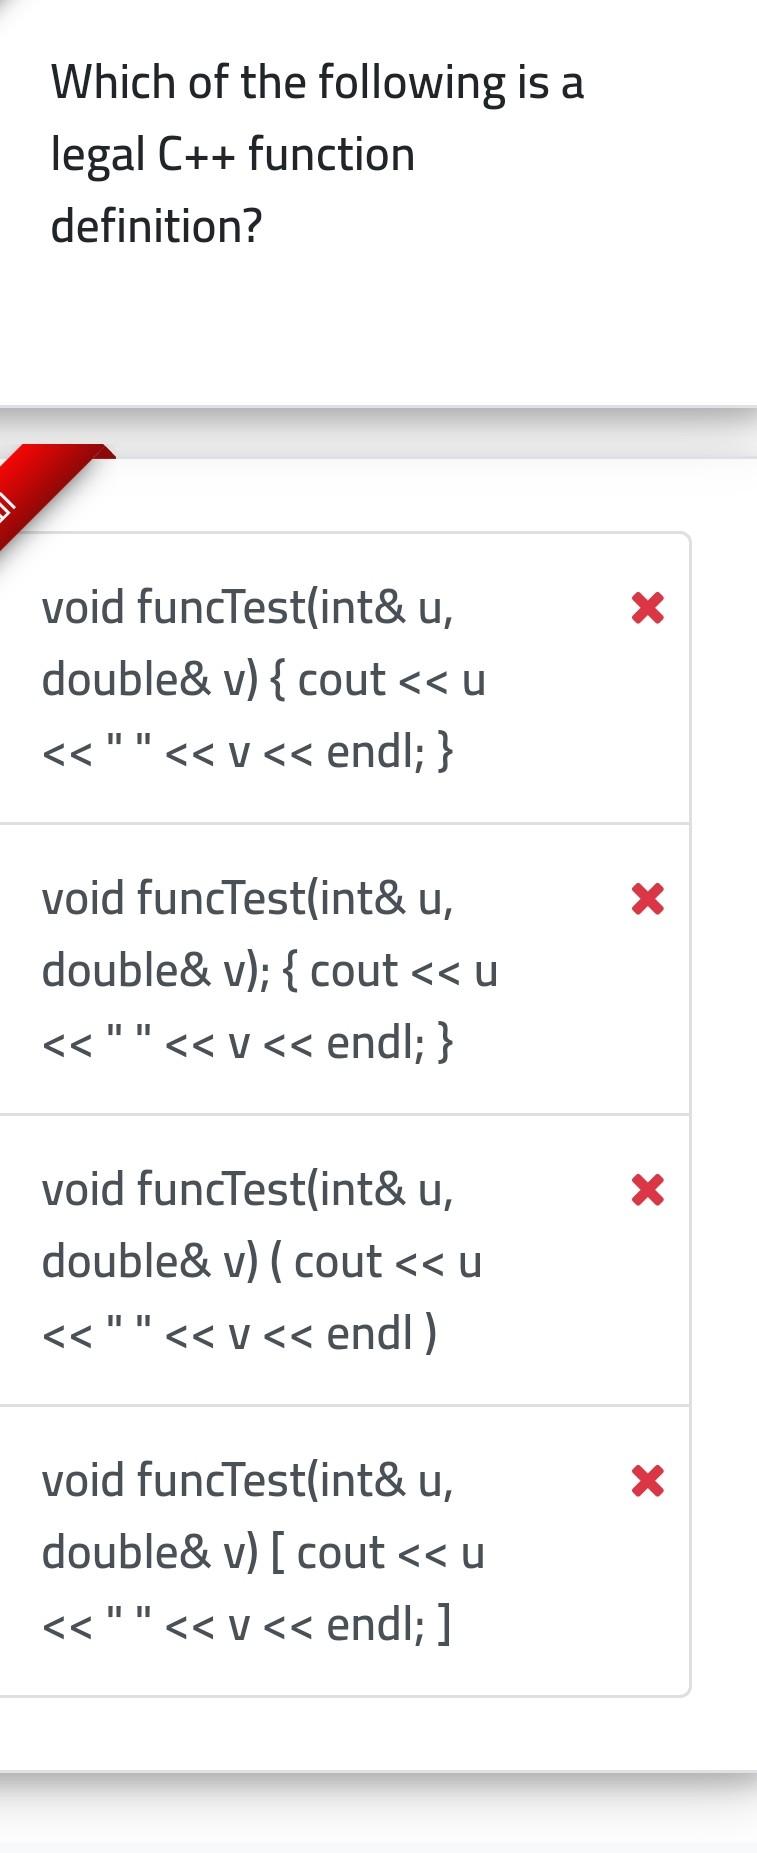Choose the option starting void funcTest with parentheses body
This screenshot has width=757, height=1853.
click(x=300, y=1261)
